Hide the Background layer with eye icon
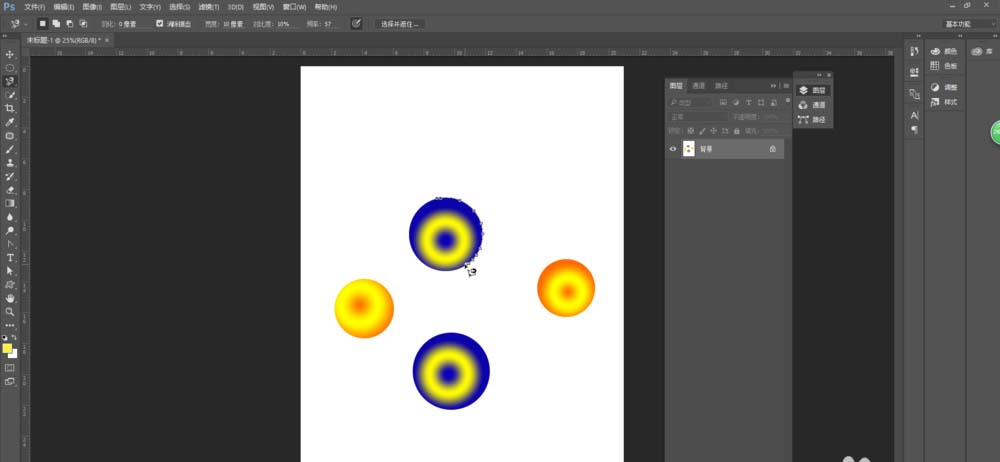The width and height of the screenshot is (1000, 462). tap(673, 149)
